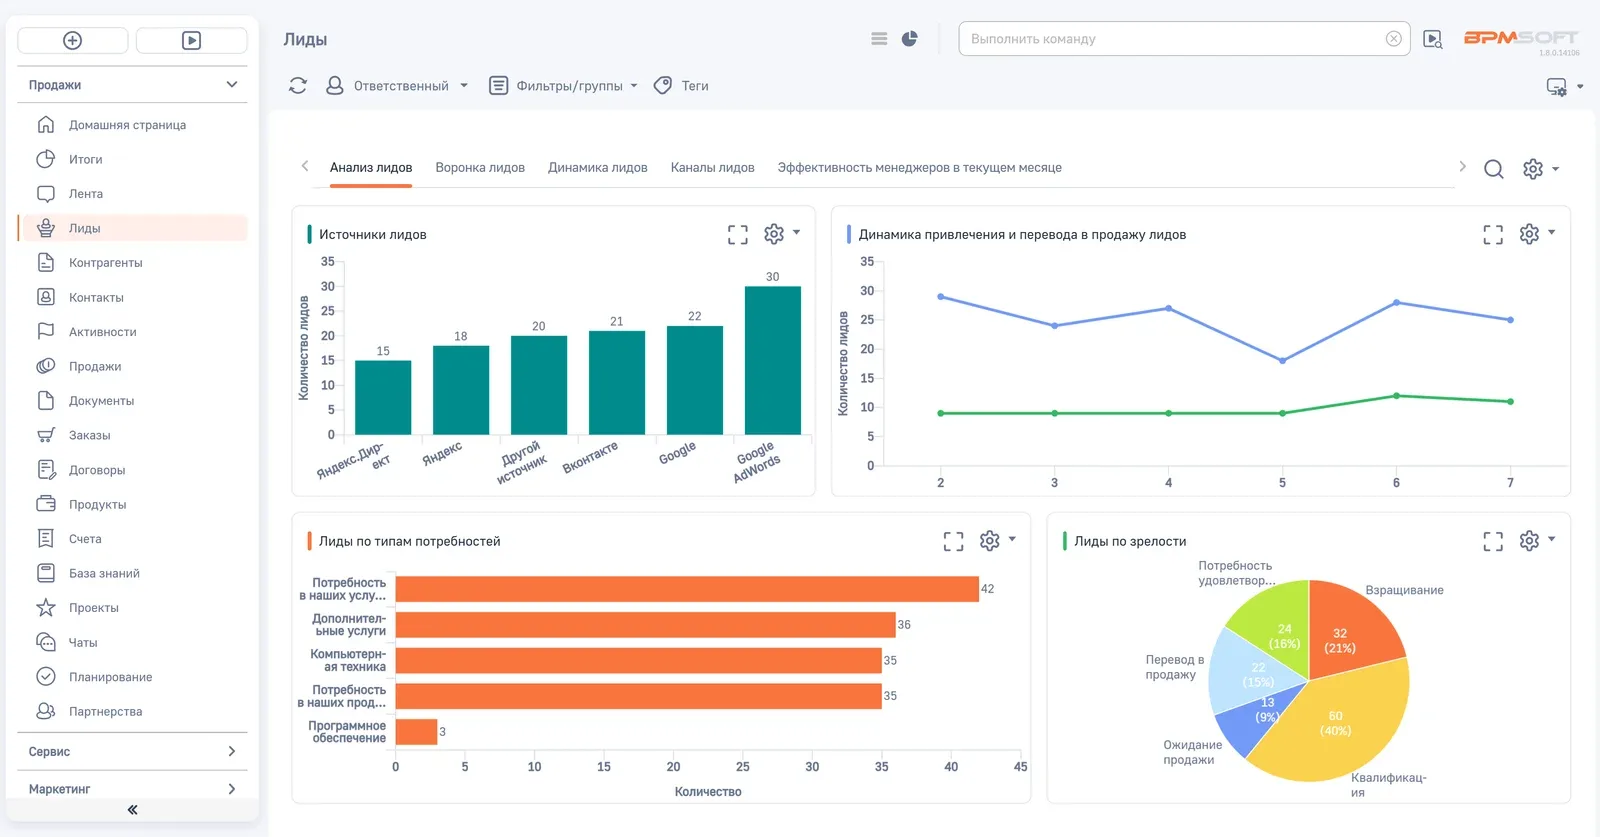The height and width of the screenshot is (837, 1600).
Task: Open Проекты star item
Action: [x=132, y=608]
